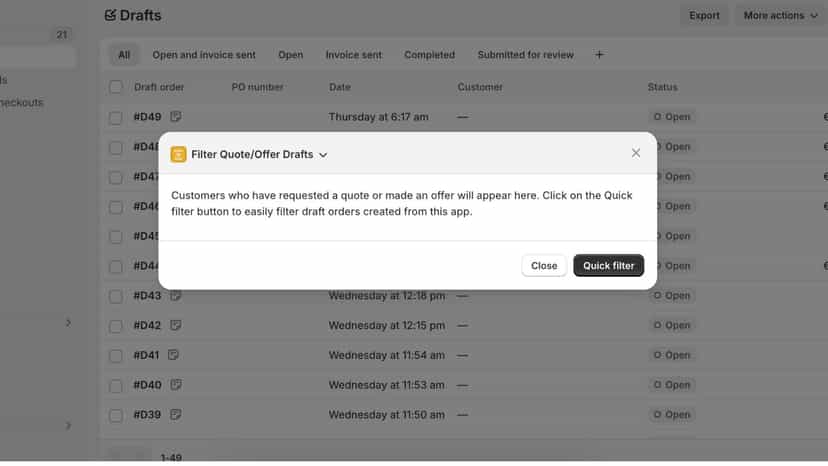Switch to the Completed tab

429,55
